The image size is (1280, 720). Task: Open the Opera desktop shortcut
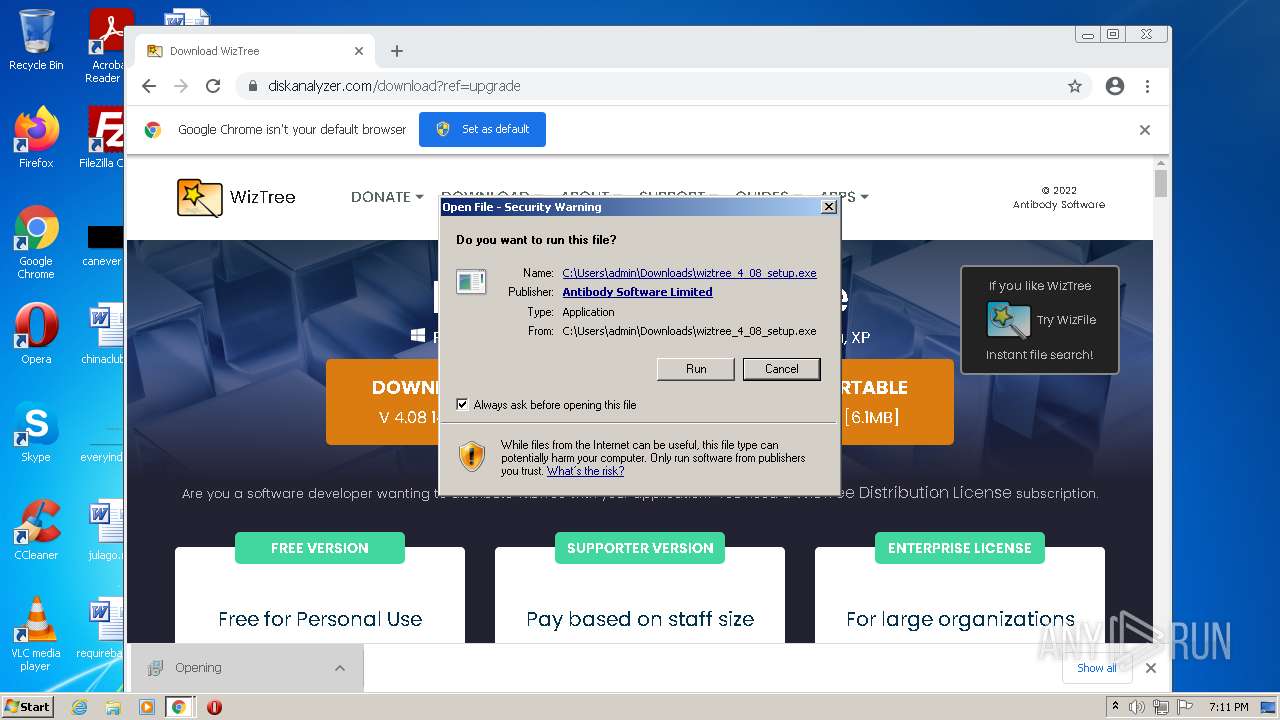(36, 333)
